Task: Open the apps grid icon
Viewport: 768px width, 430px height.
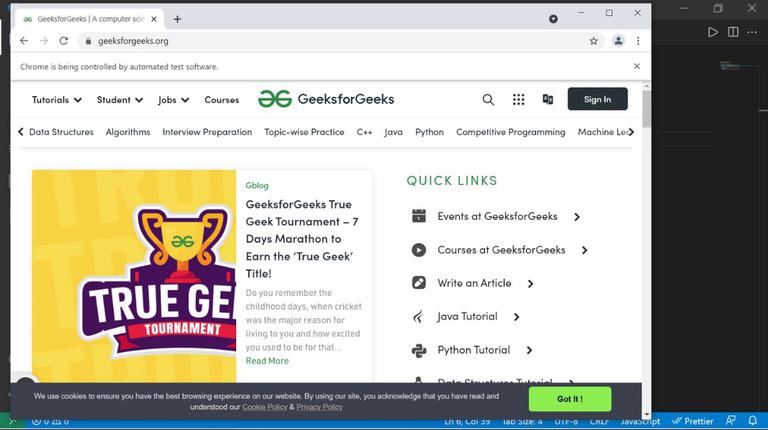Action: [x=518, y=100]
